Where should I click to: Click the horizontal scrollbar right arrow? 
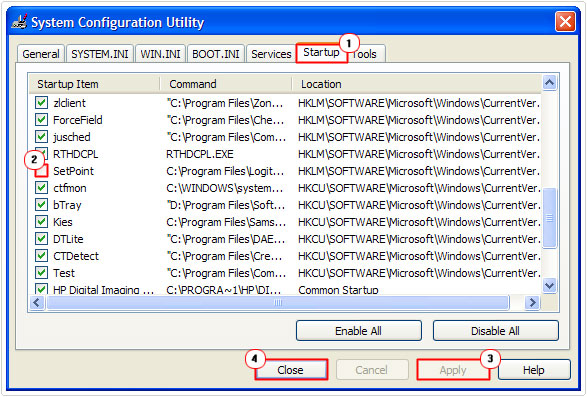pyautogui.click(x=532, y=302)
